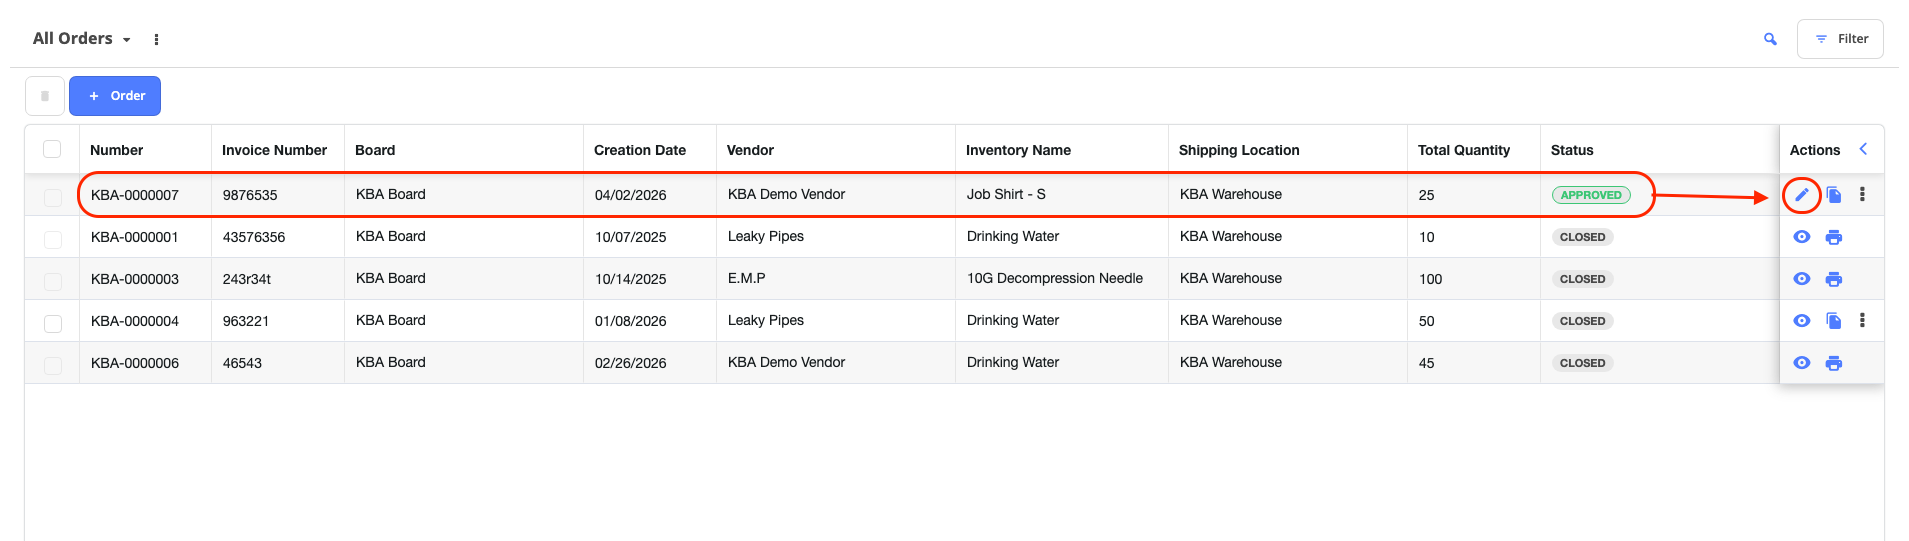Click creation date 10/07/2025
Screen dimensions: 1909x541
[x=630, y=237]
